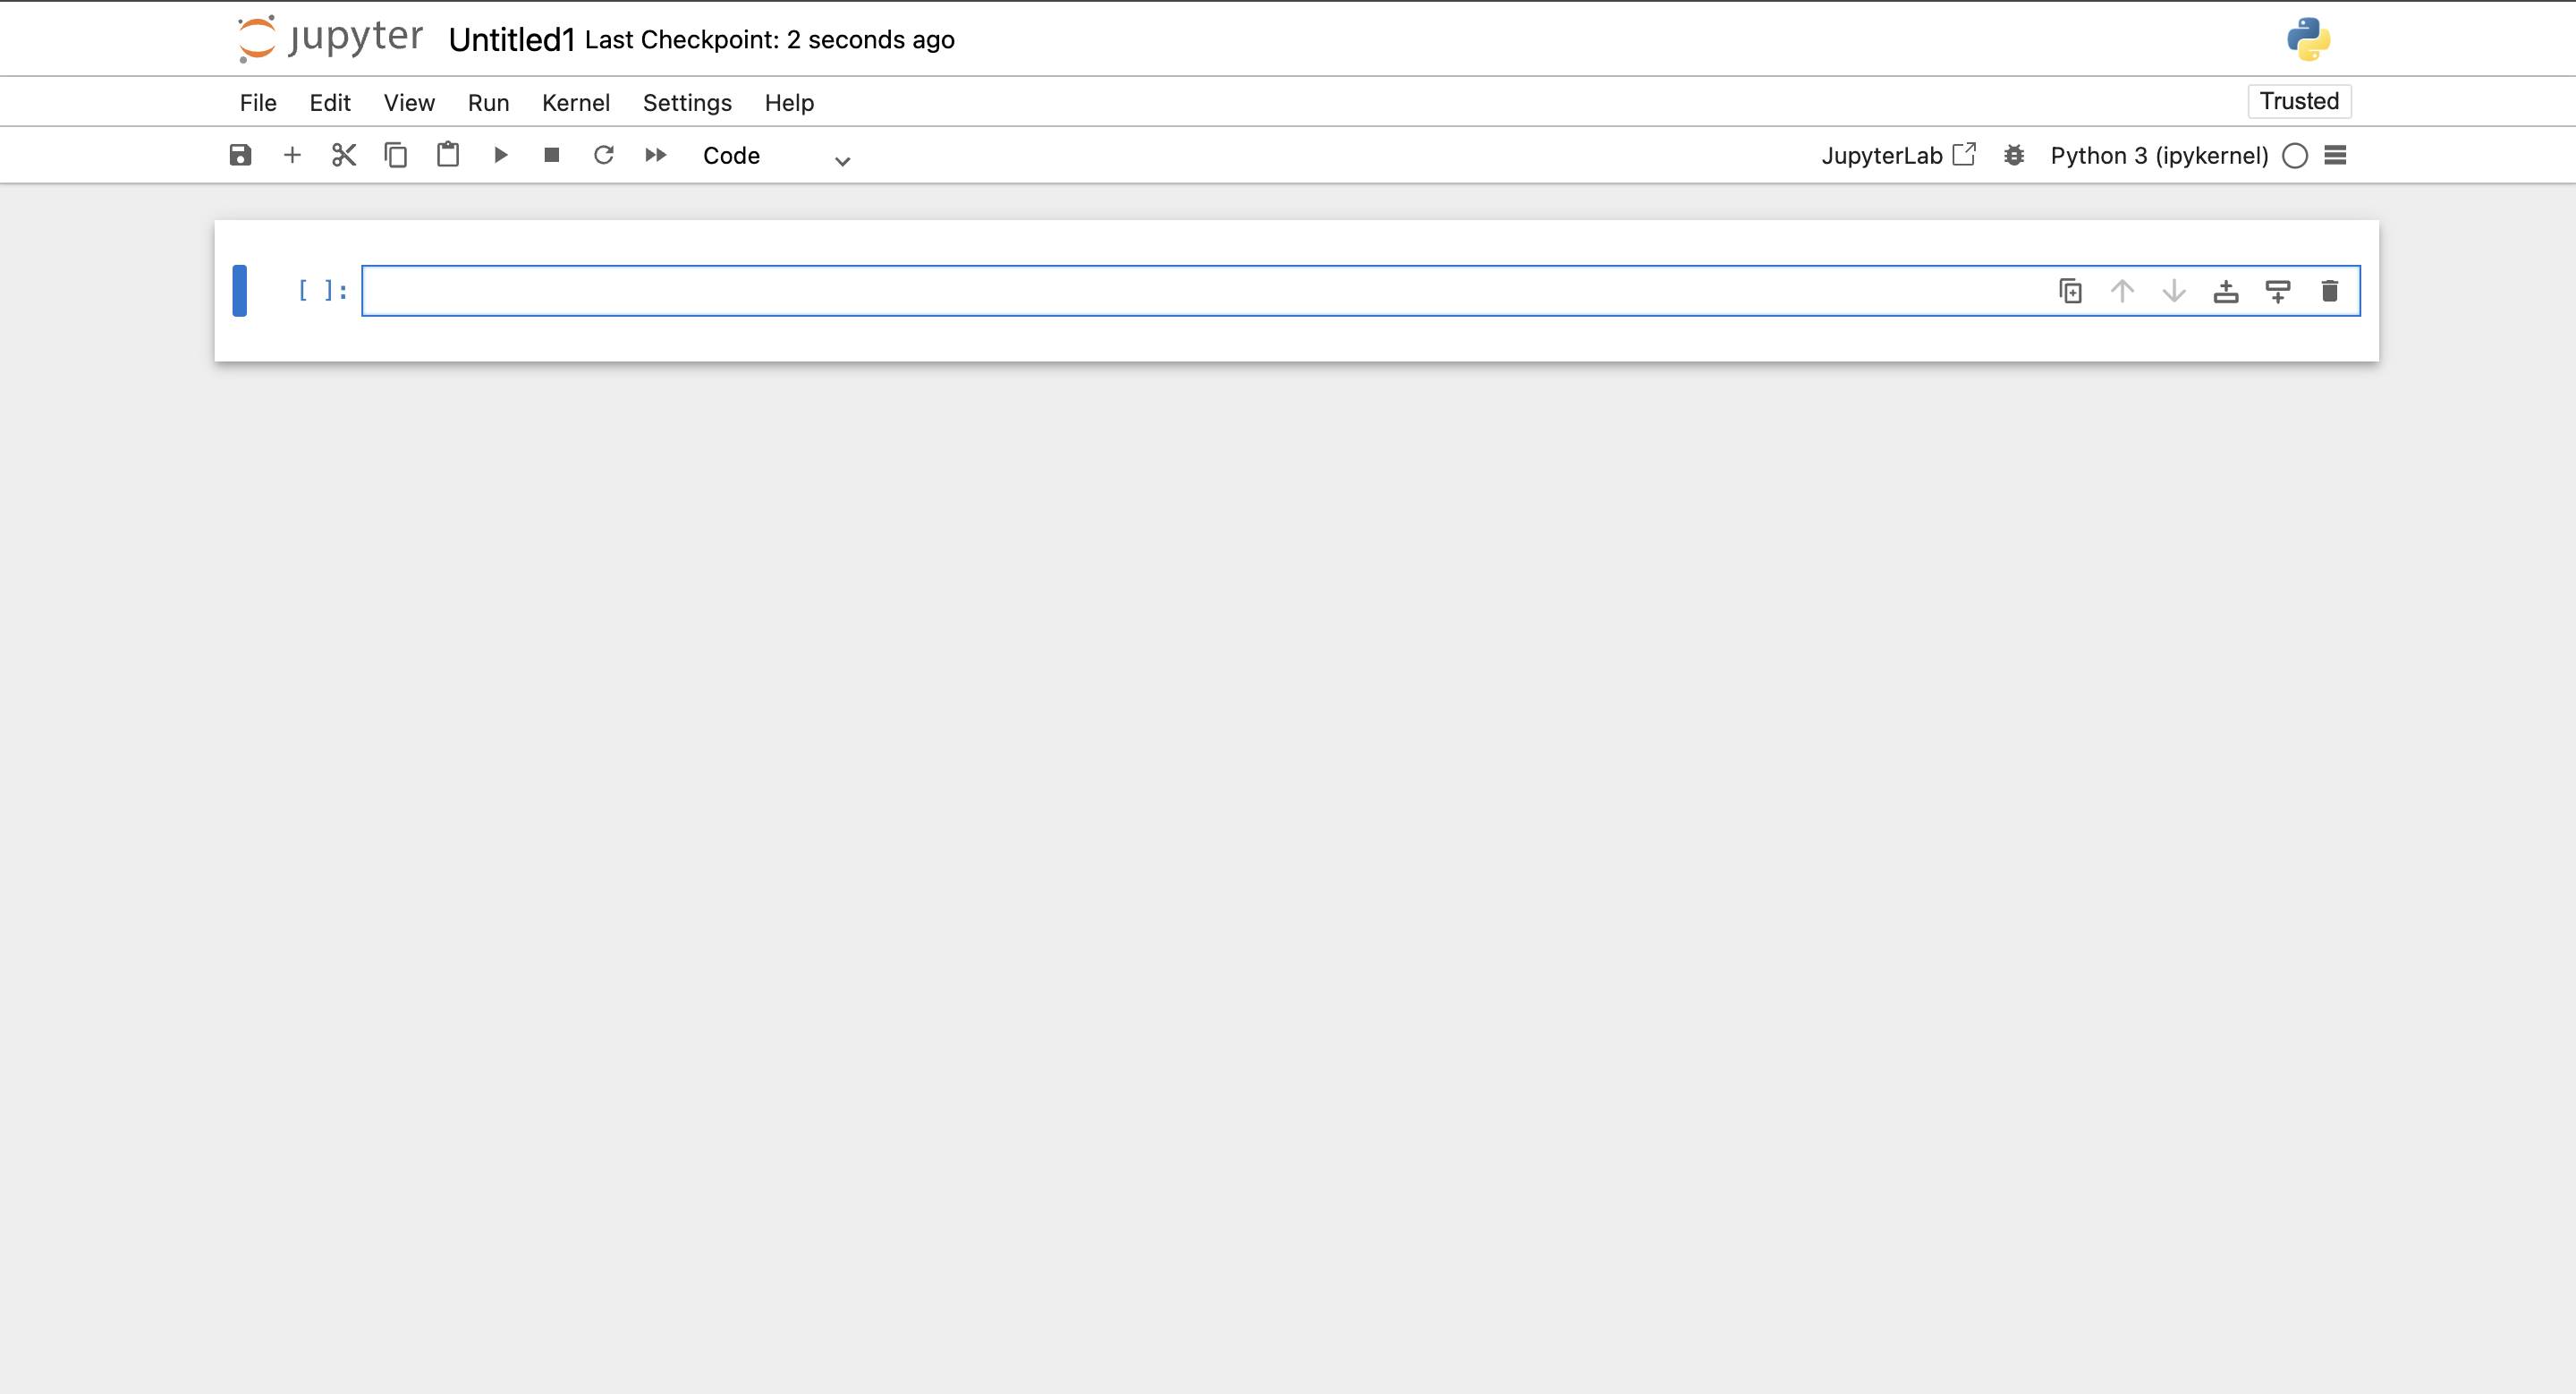This screenshot has height=1394, width=2576.
Task: Open the Kernel menu
Action: (576, 102)
